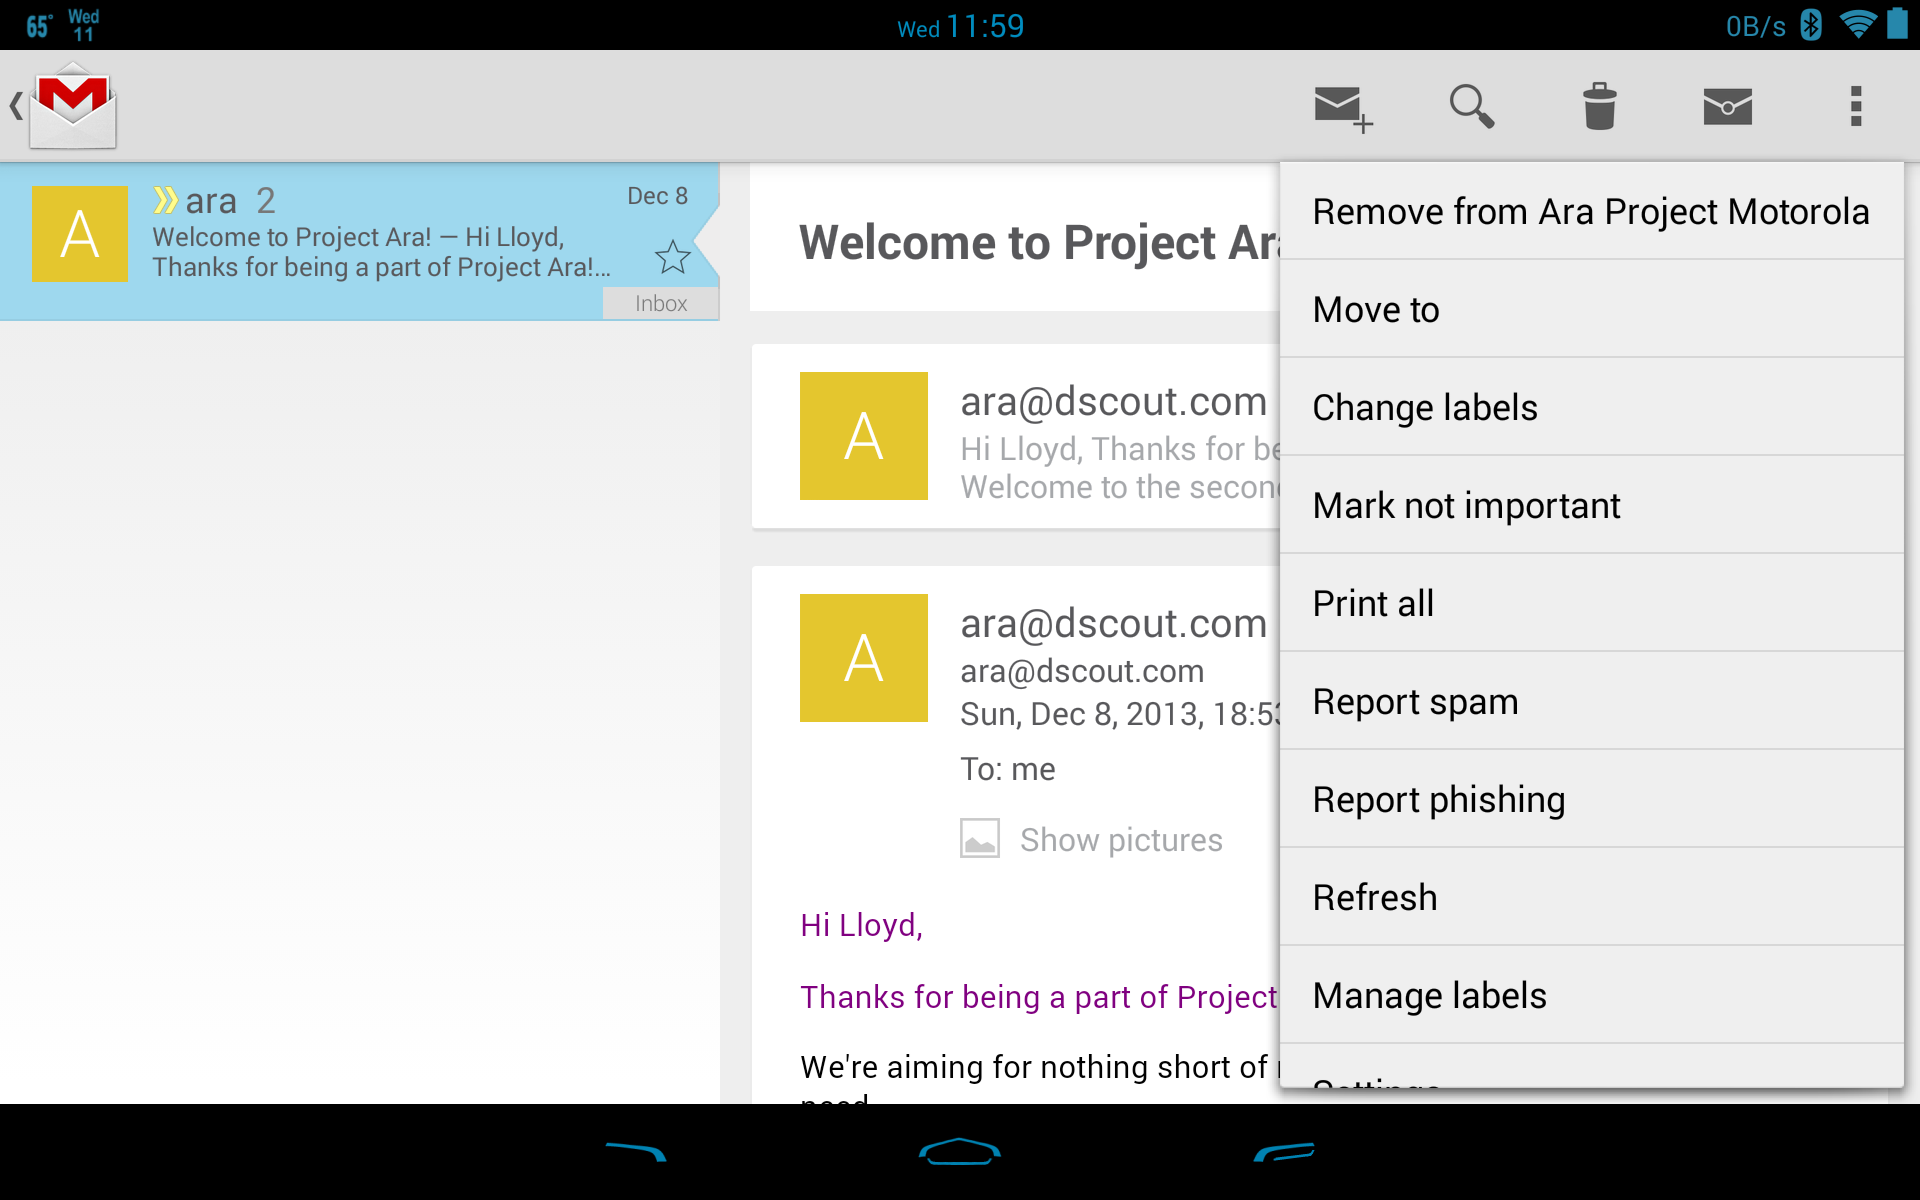1920x1200 pixels.
Task: Select the yellow A avatar in conversation list
Action: click(x=80, y=234)
